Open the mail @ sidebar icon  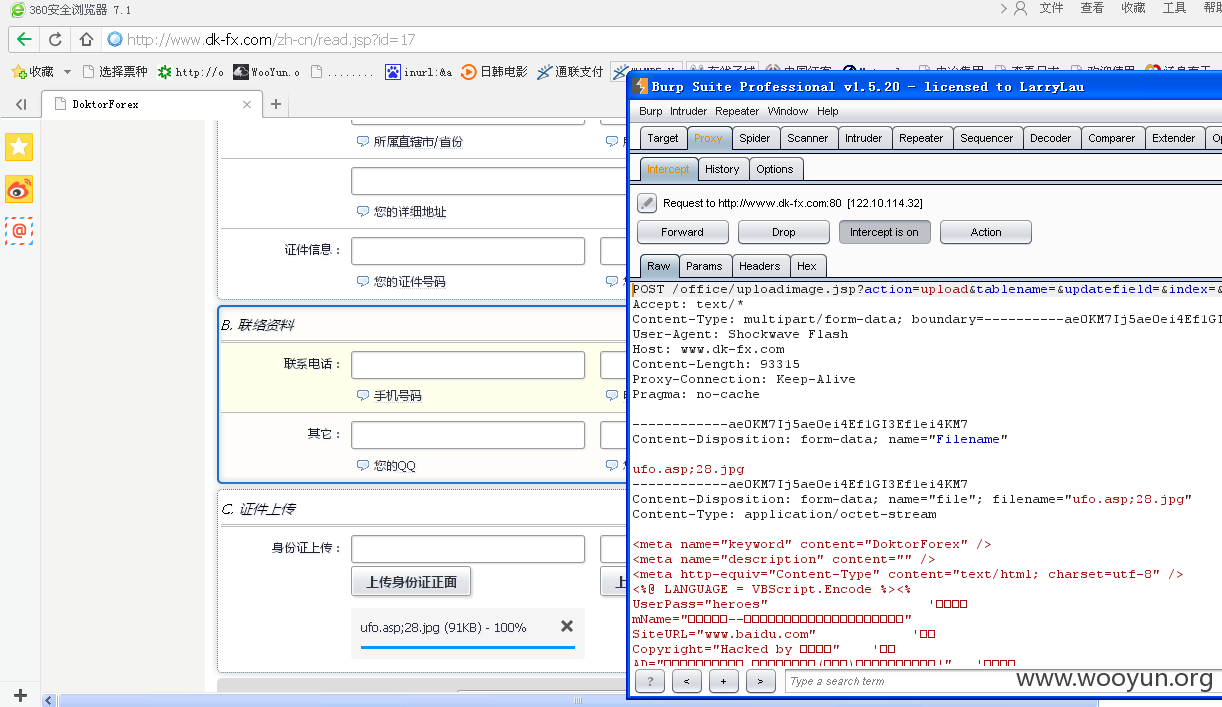(19, 231)
